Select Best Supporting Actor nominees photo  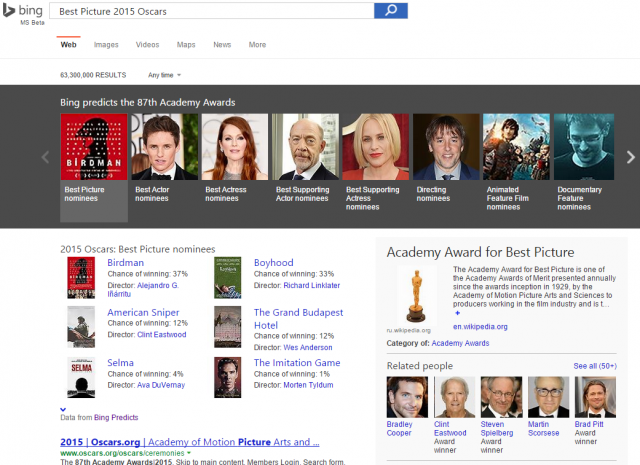coord(305,147)
